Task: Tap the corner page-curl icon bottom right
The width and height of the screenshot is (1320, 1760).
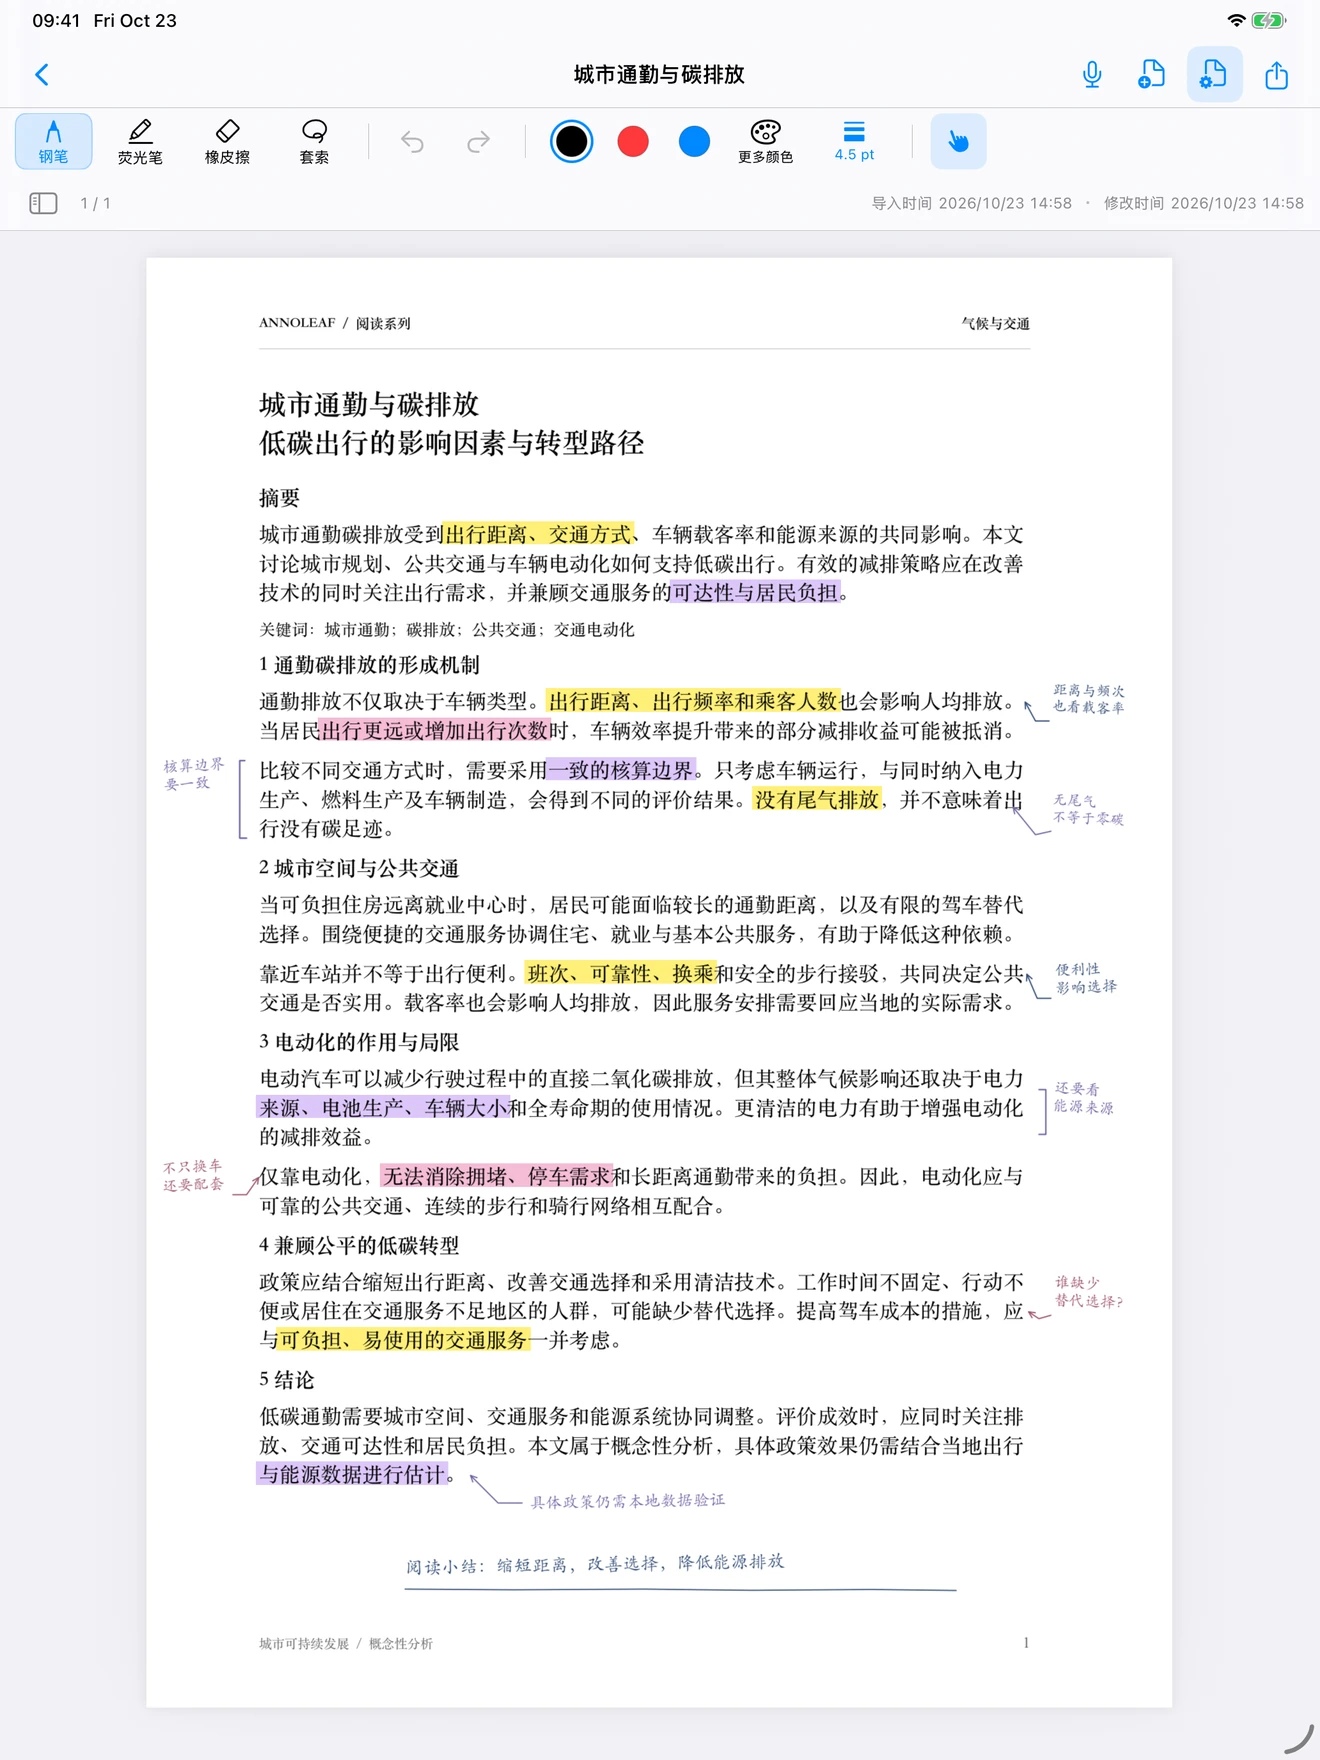Action: [1298, 1739]
